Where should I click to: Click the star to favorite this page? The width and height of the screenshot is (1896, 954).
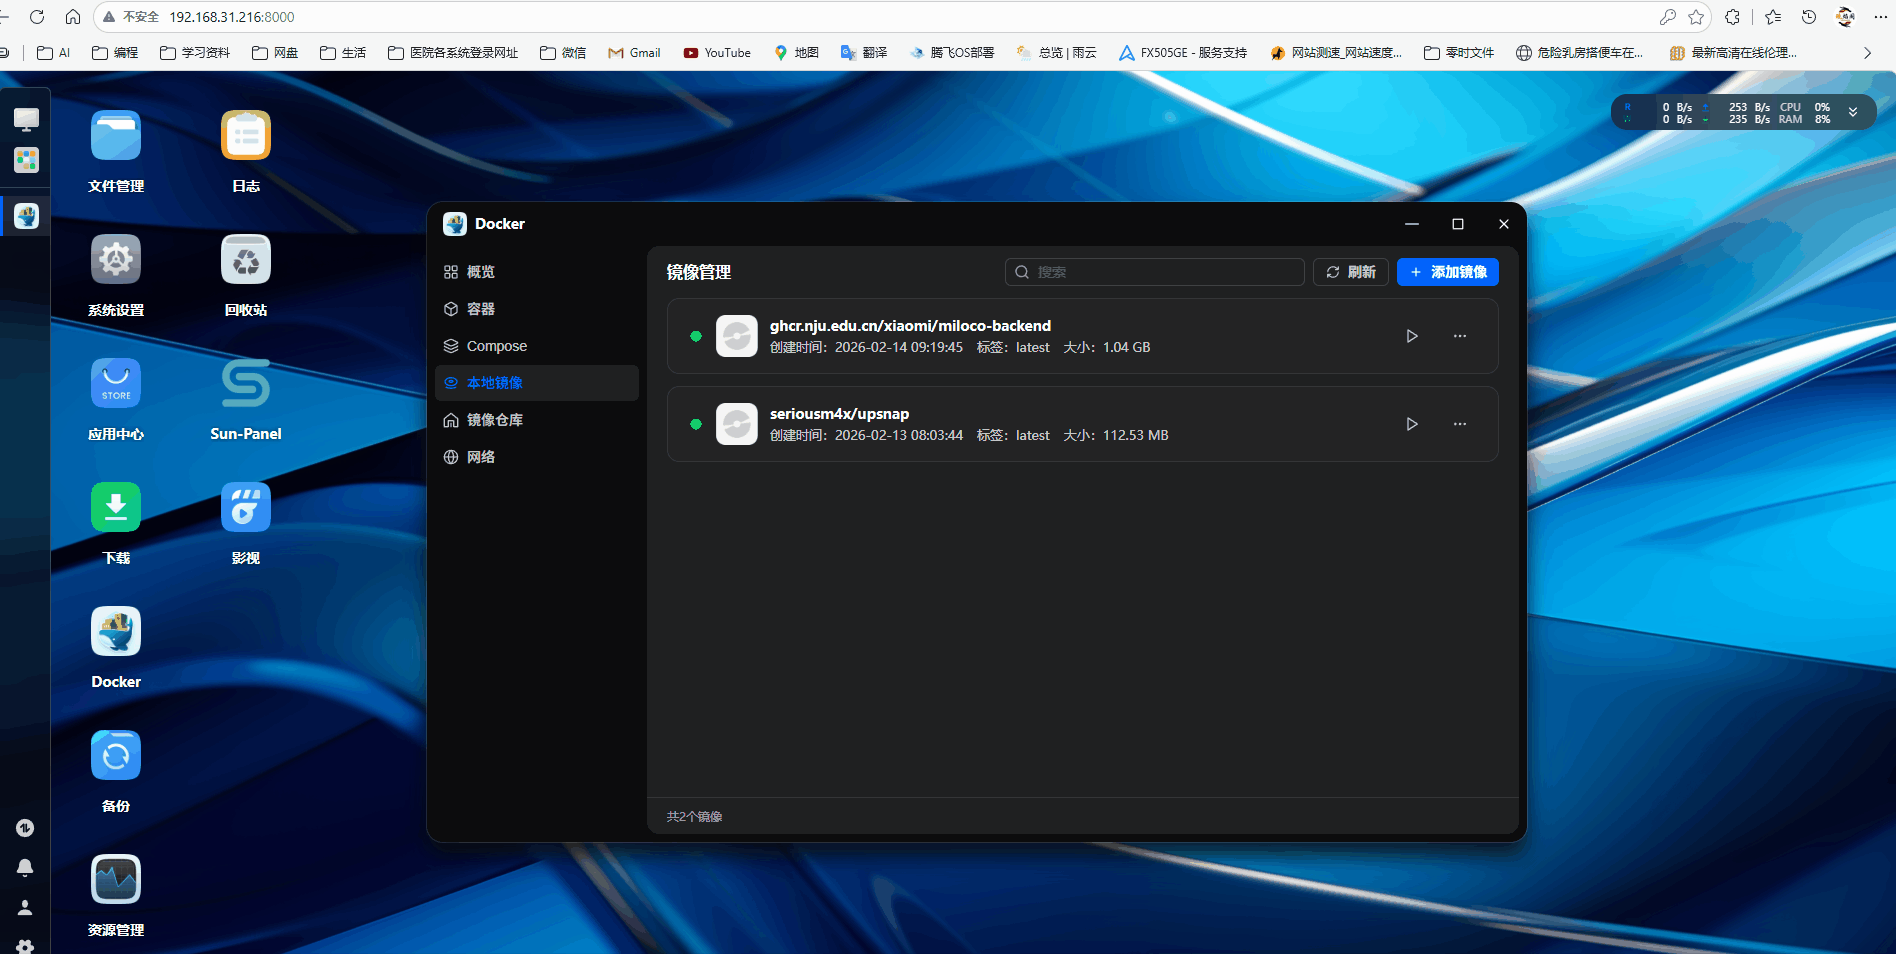point(1696,17)
